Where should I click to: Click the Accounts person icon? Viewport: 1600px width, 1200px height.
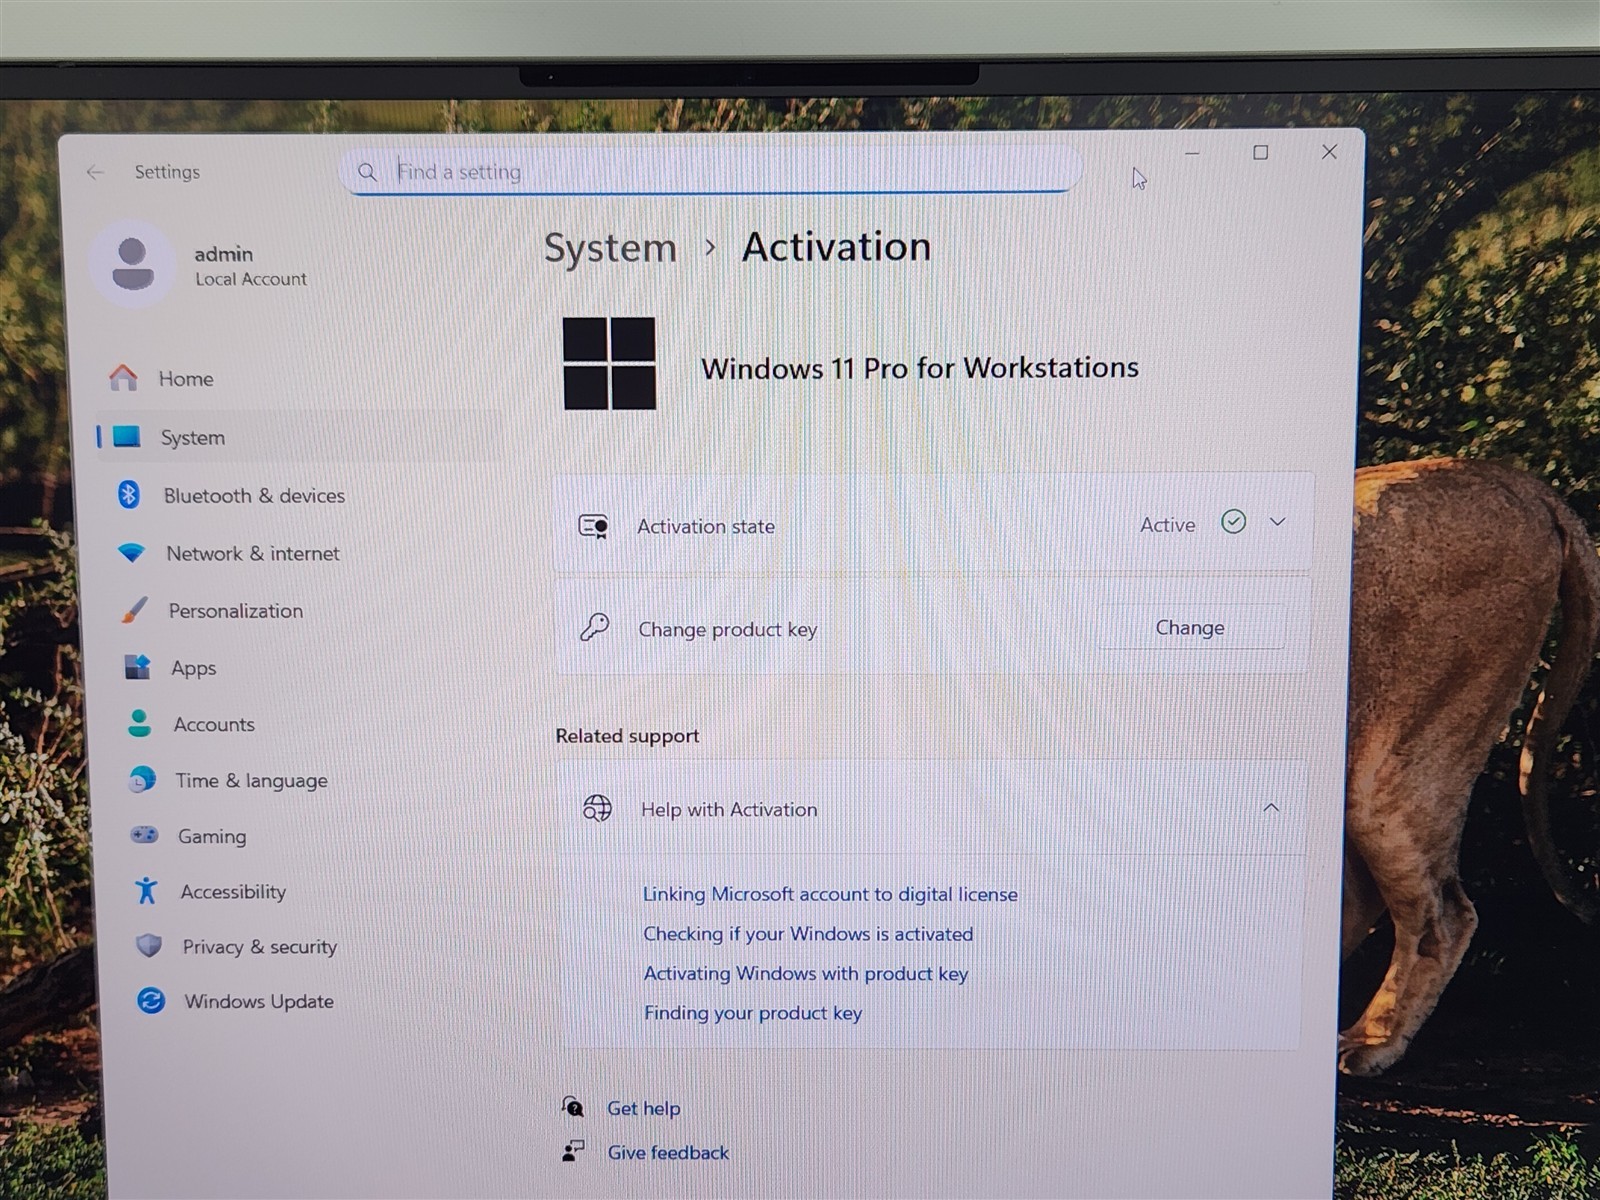coord(139,723)
